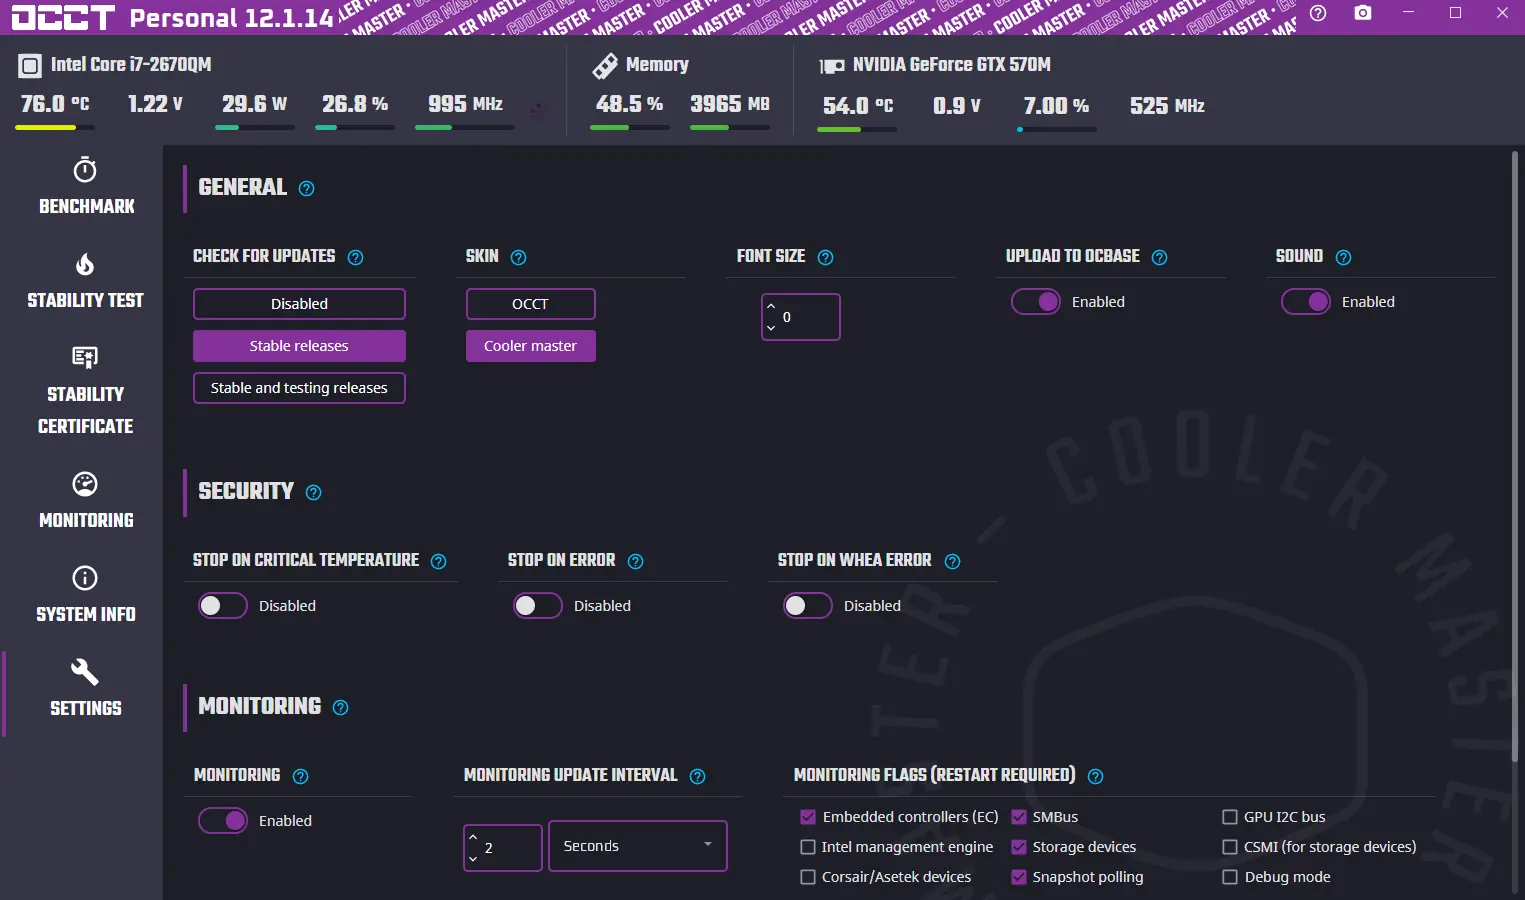1525x900 pixels.
Task: Uncheck Embedded controllers (EC) checkbox
Action: [808, 817]
